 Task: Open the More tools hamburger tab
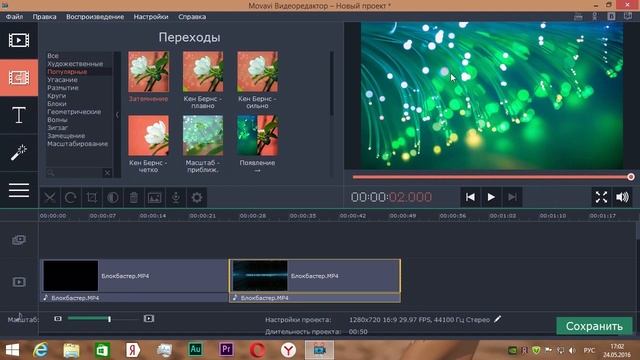tap(19, 190)
